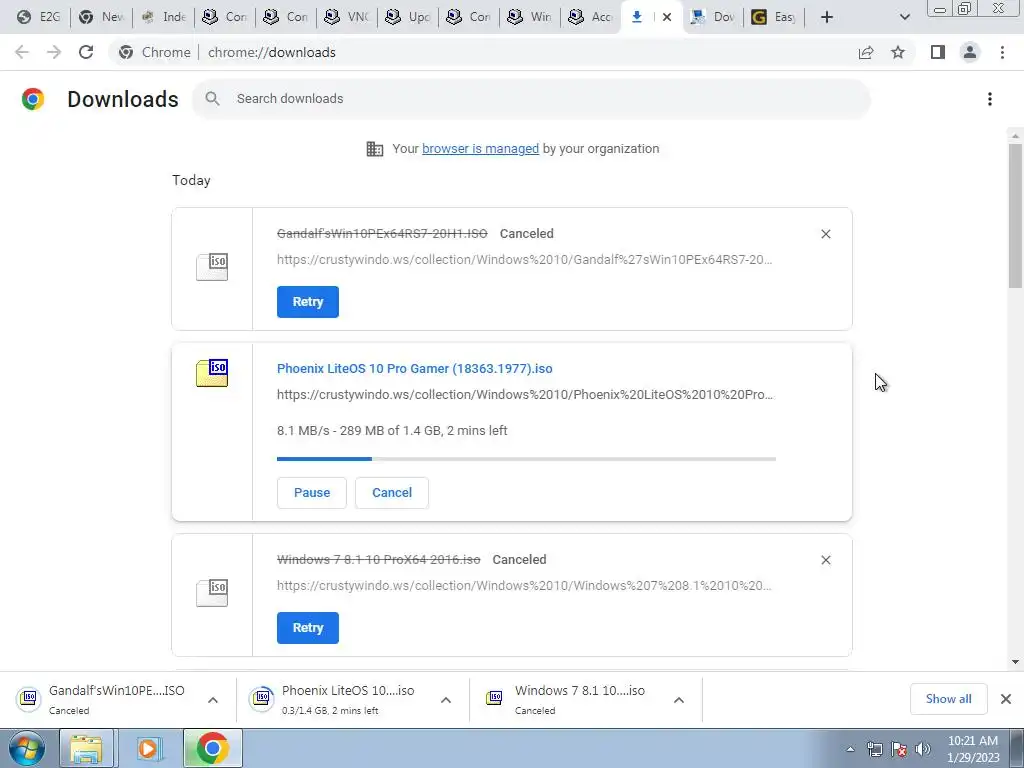Click Gandalf download source URL text
The height and width of the screenshot is (768, 1024).
(524, 259)
